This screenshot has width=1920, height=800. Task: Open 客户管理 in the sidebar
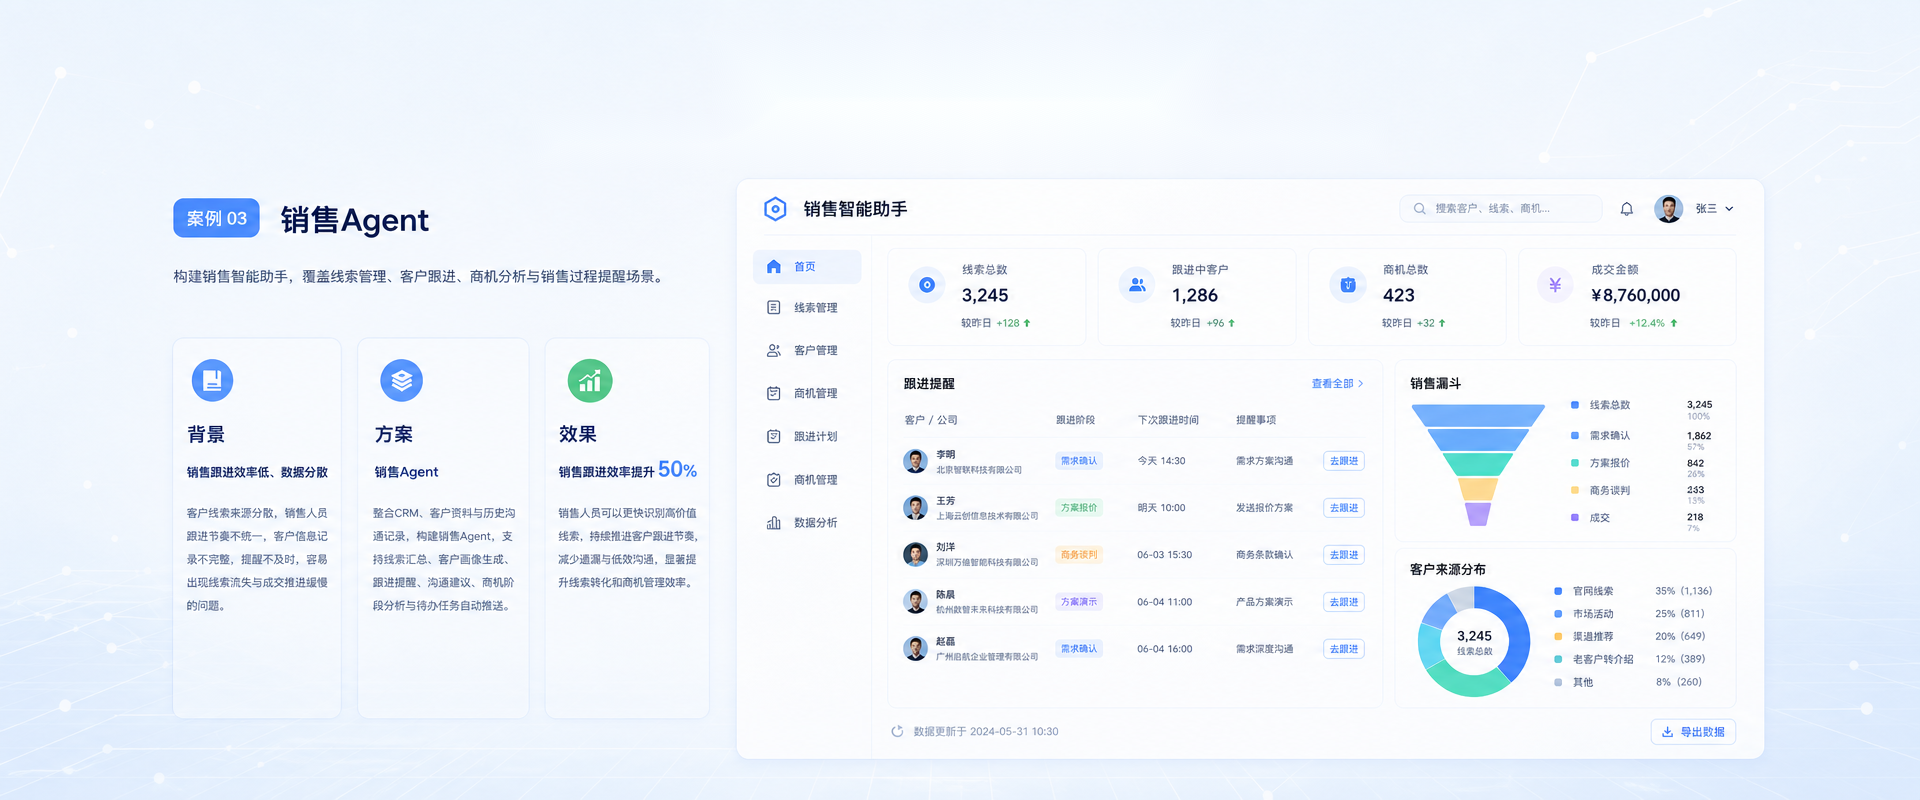coord(807,351)
